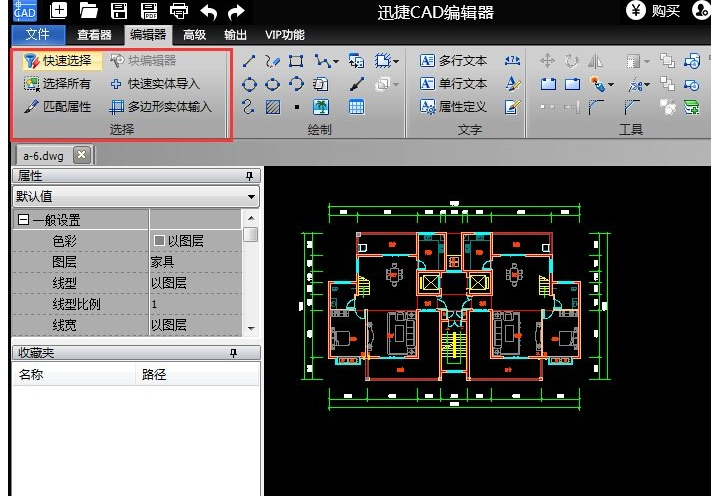Screen dimensions: 712x496
Task: Pin the Properties (属性) panel
Action: pyautogui.click(x=249, y=176)
